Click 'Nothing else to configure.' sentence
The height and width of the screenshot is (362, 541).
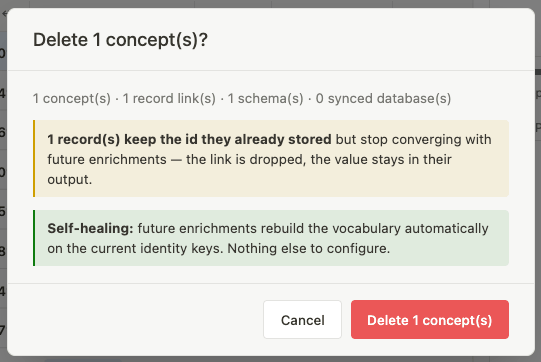coord(309,248)
